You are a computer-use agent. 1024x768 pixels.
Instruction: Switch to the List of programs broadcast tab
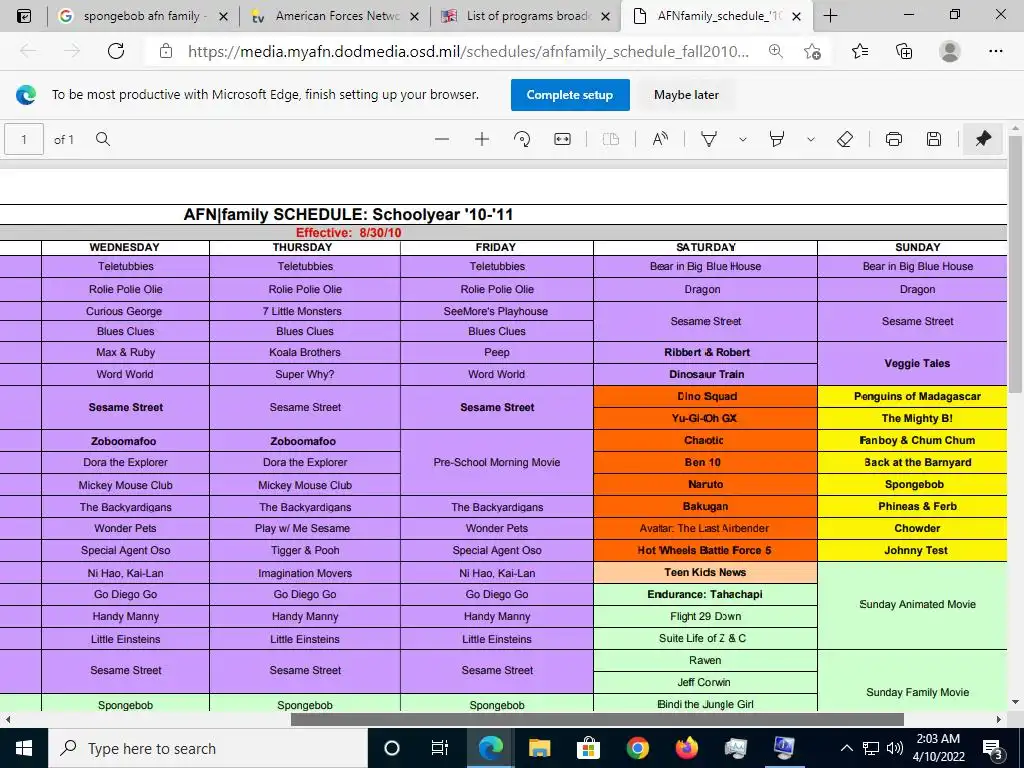528,16
